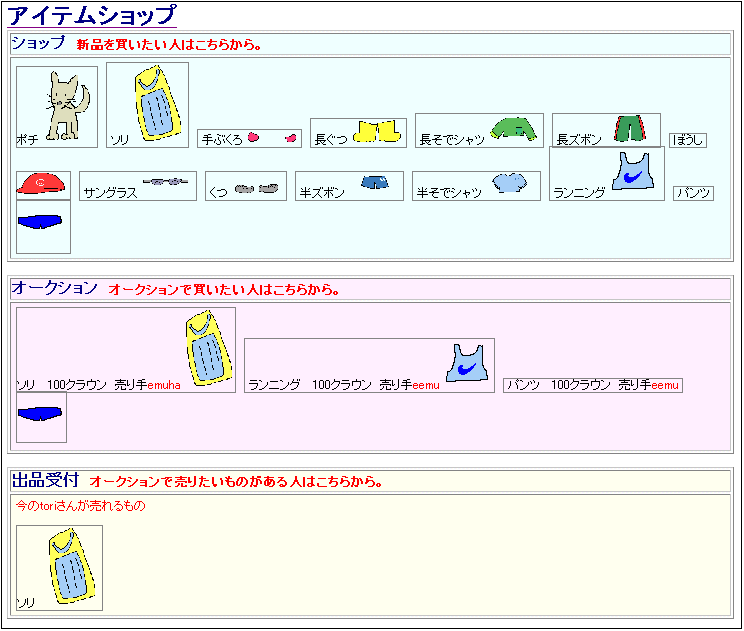Click the ショップ section heading
This screenshot has width=744, height=631.
click(38, 43)
